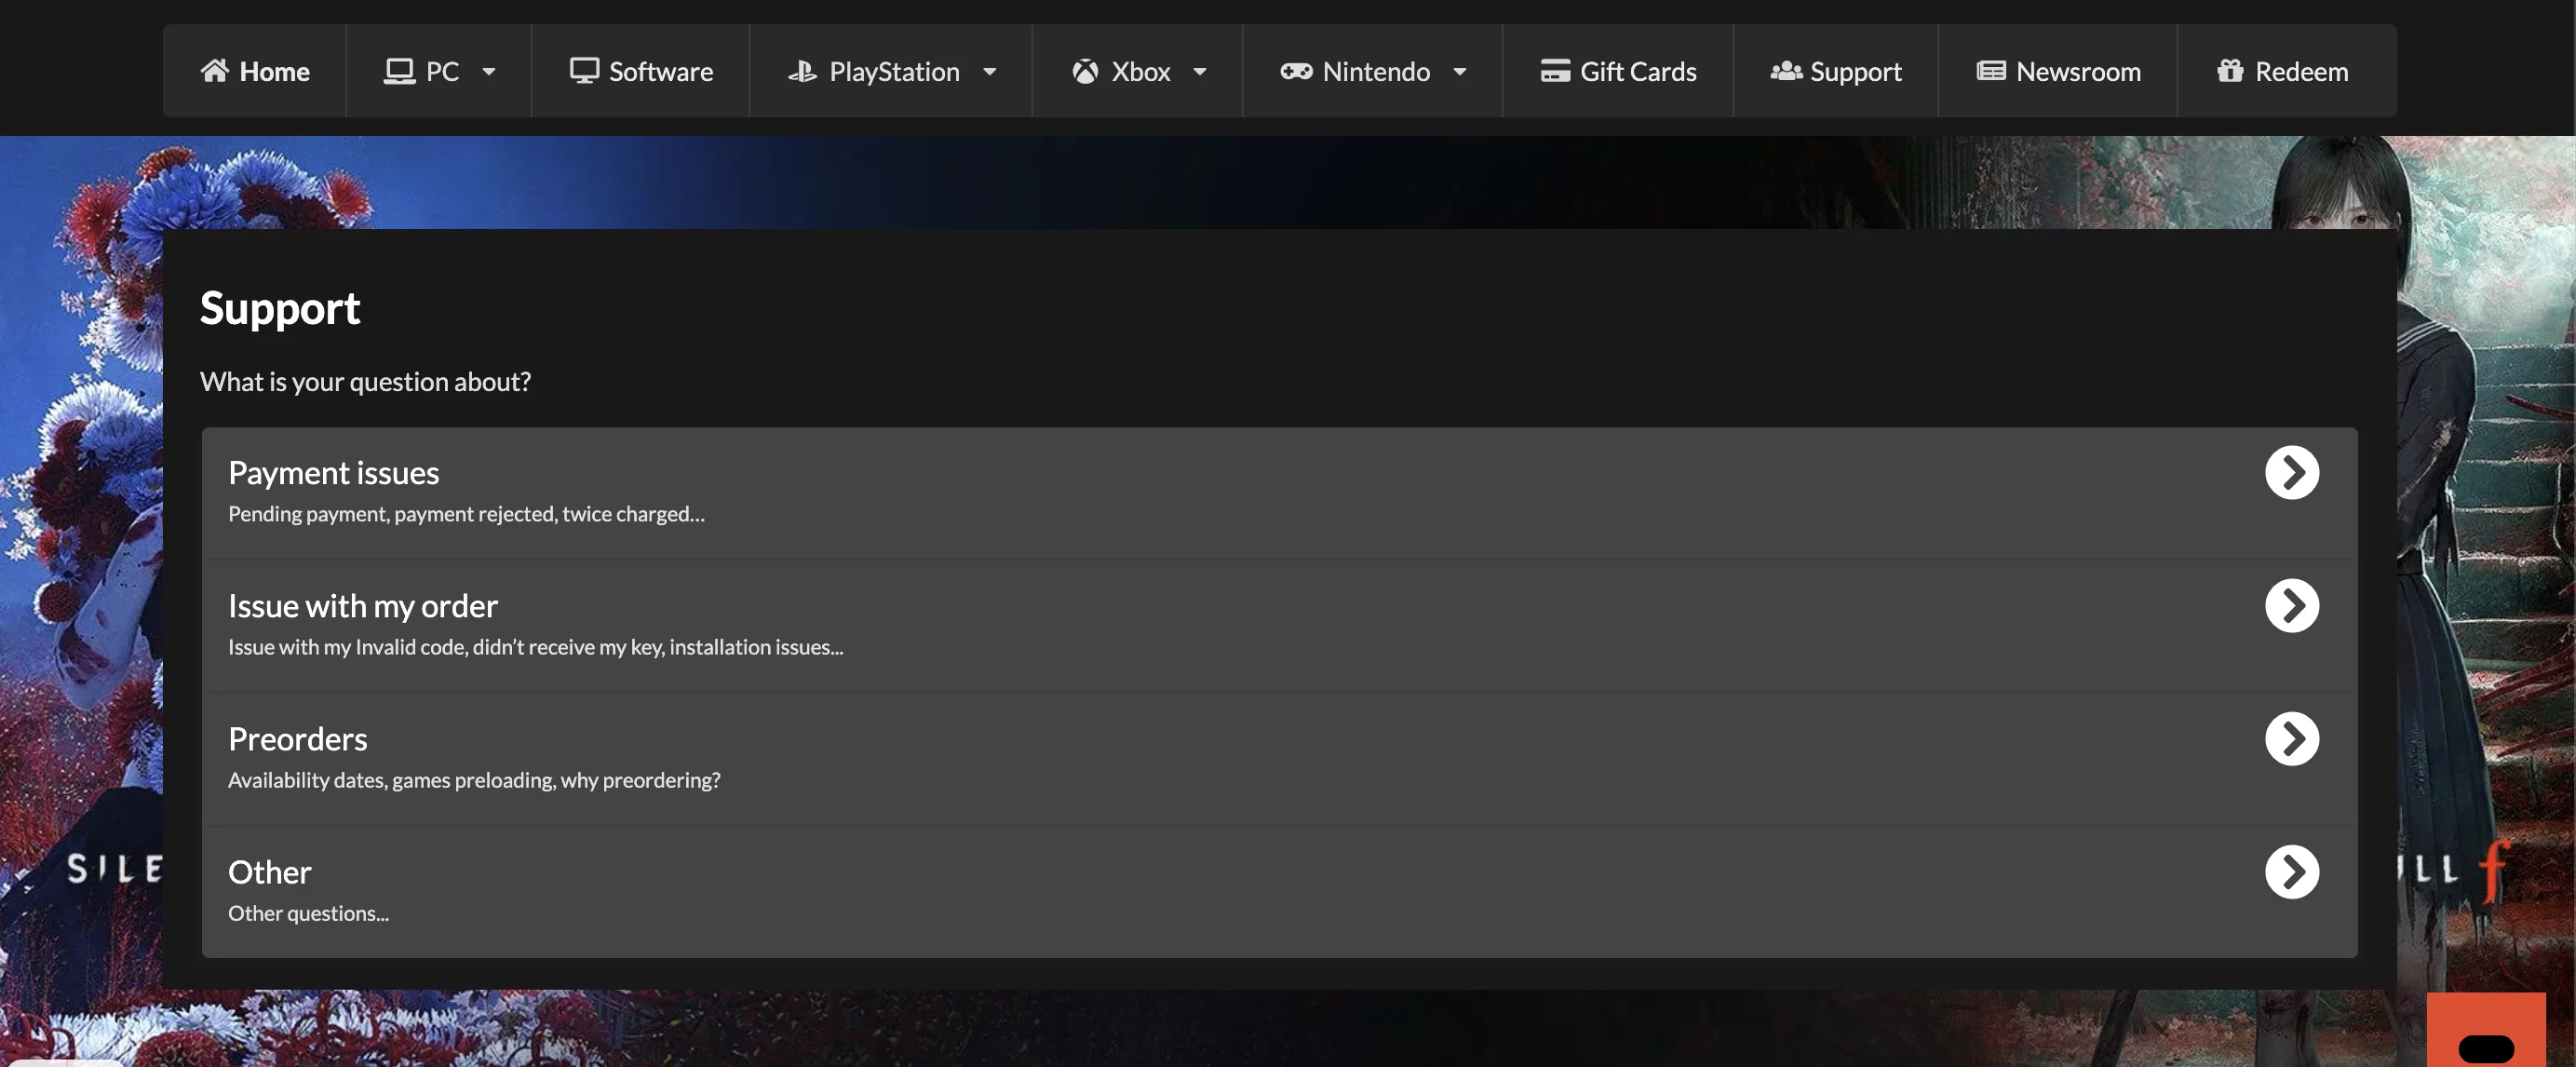
Task: Open Other questions topic
Action: 270,872
